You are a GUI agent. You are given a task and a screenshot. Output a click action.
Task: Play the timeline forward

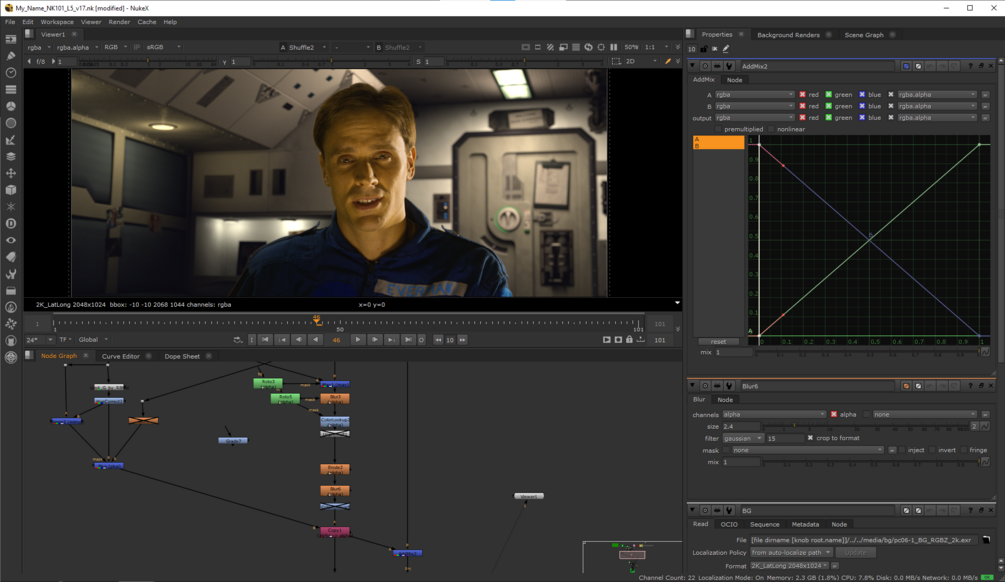click(358, 340)
